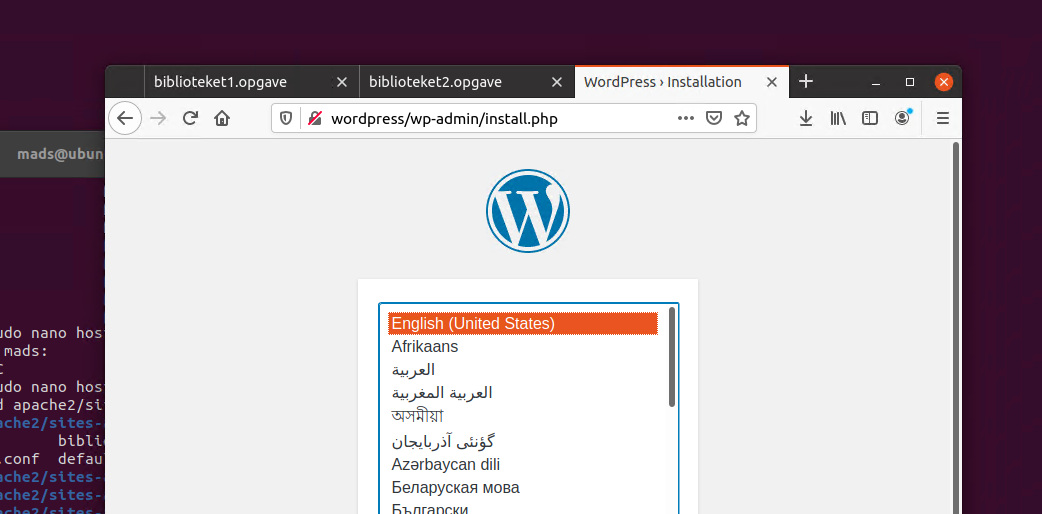Reload the current page
The height and width of the screenshot is (514, 1042).
coord(190,118)
